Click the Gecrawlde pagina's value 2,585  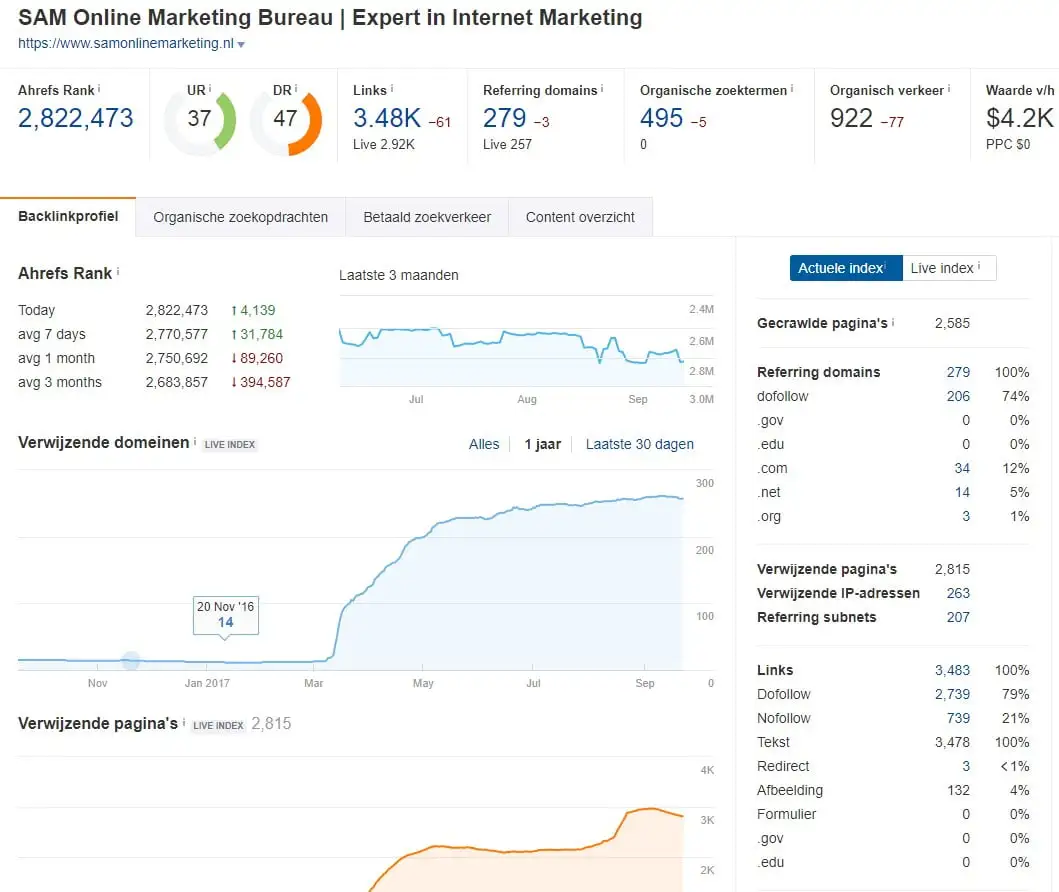(952, 323)
